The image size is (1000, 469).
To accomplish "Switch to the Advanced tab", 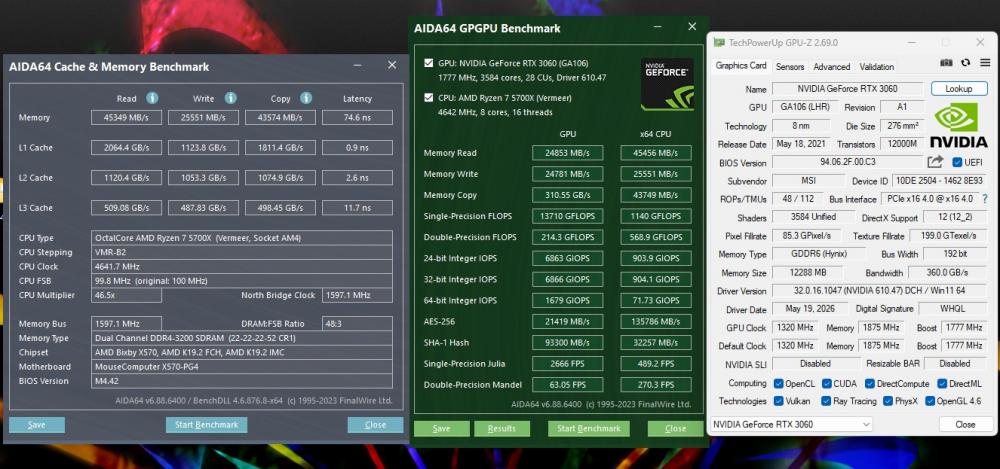I will pyautogui.click(x=832, y=66).
